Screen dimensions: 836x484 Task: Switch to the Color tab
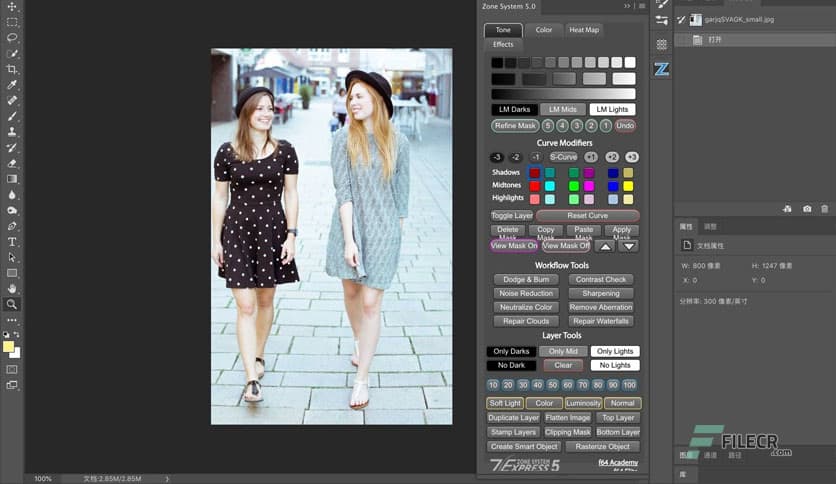click(x=543, y=30)
